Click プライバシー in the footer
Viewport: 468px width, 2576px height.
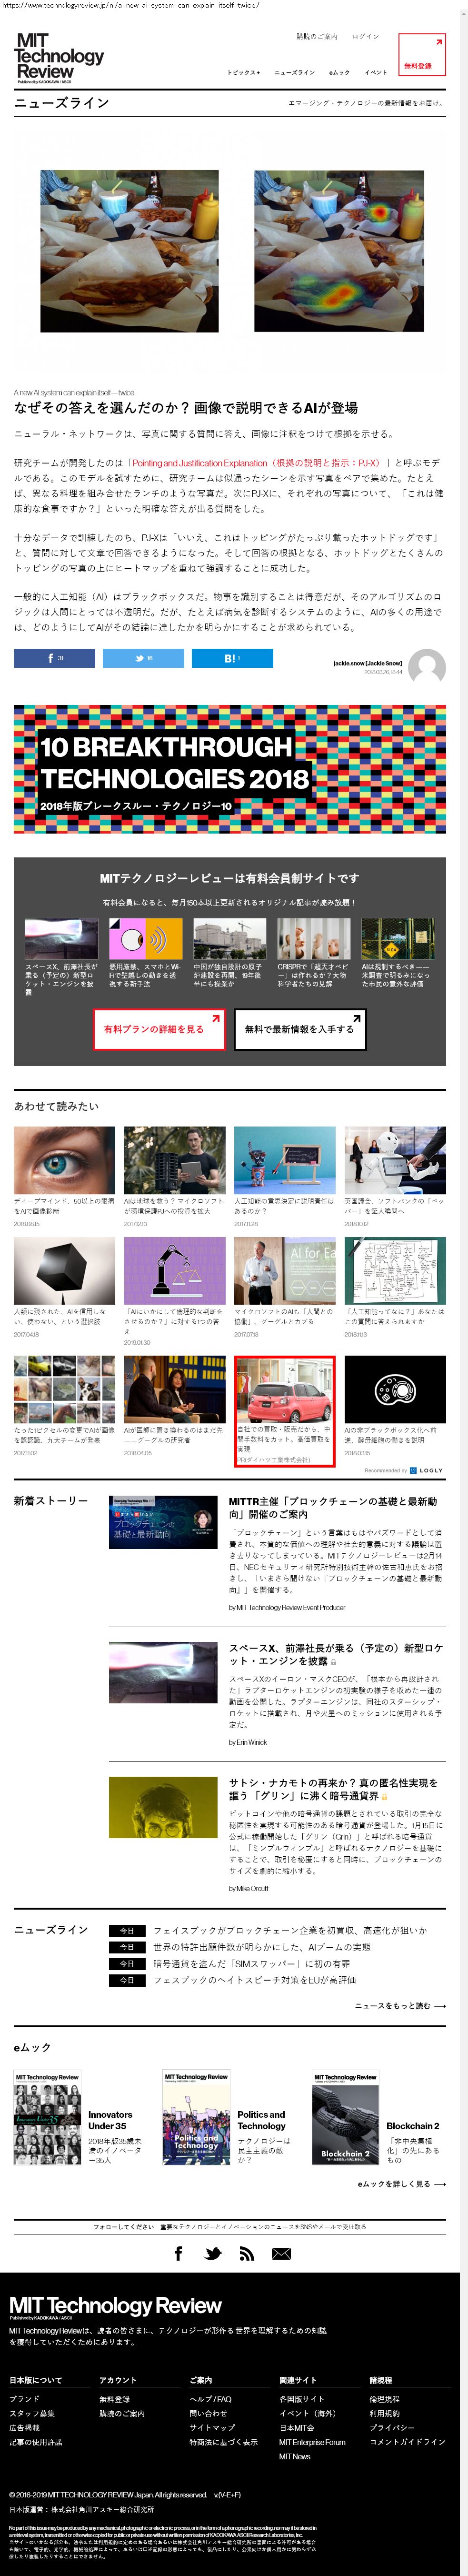tap(392, 2427)
